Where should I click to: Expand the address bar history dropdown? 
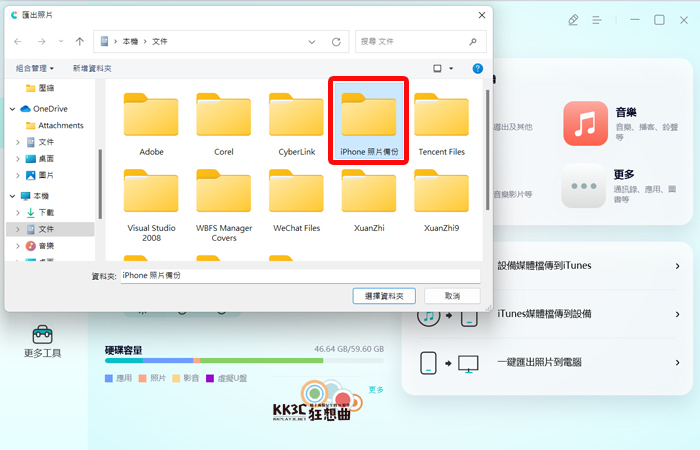[x=312, y=42]
